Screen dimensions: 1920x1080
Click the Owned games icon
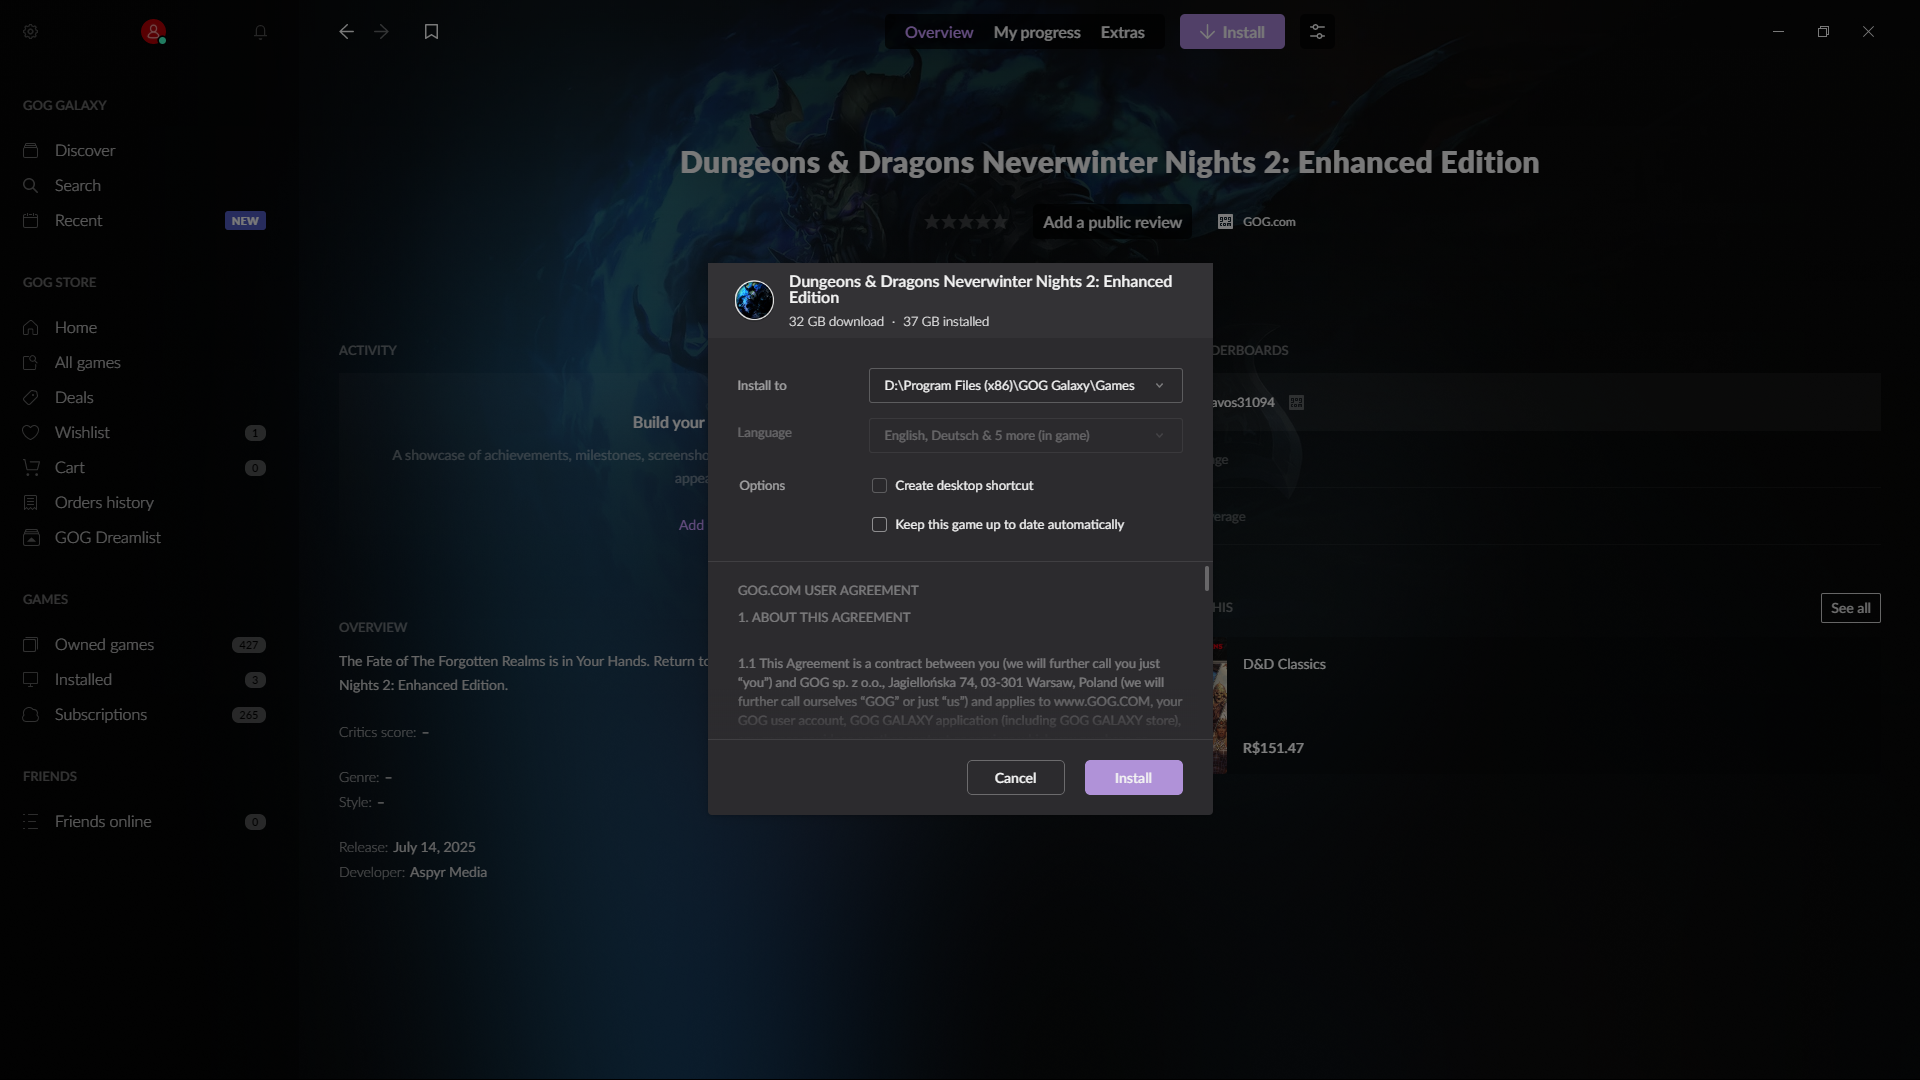tap(31, 644)
